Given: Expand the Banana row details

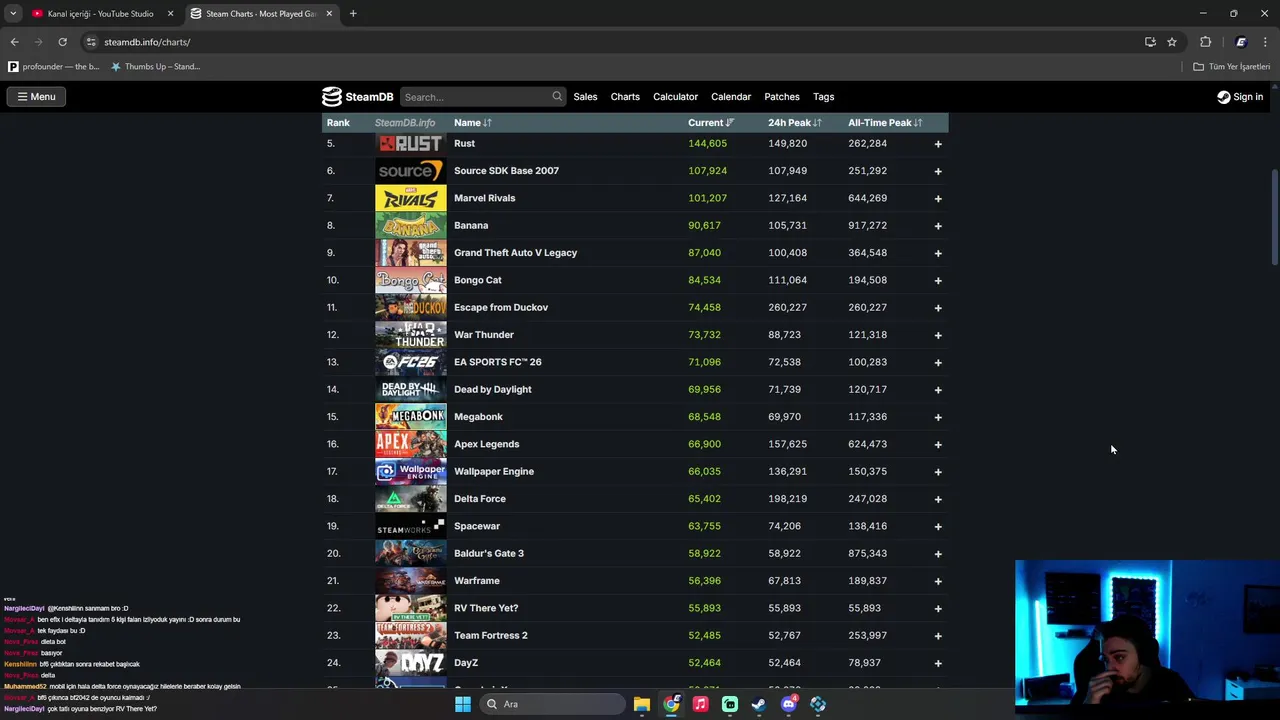Looking at the screenshot, I should (938, 226).
